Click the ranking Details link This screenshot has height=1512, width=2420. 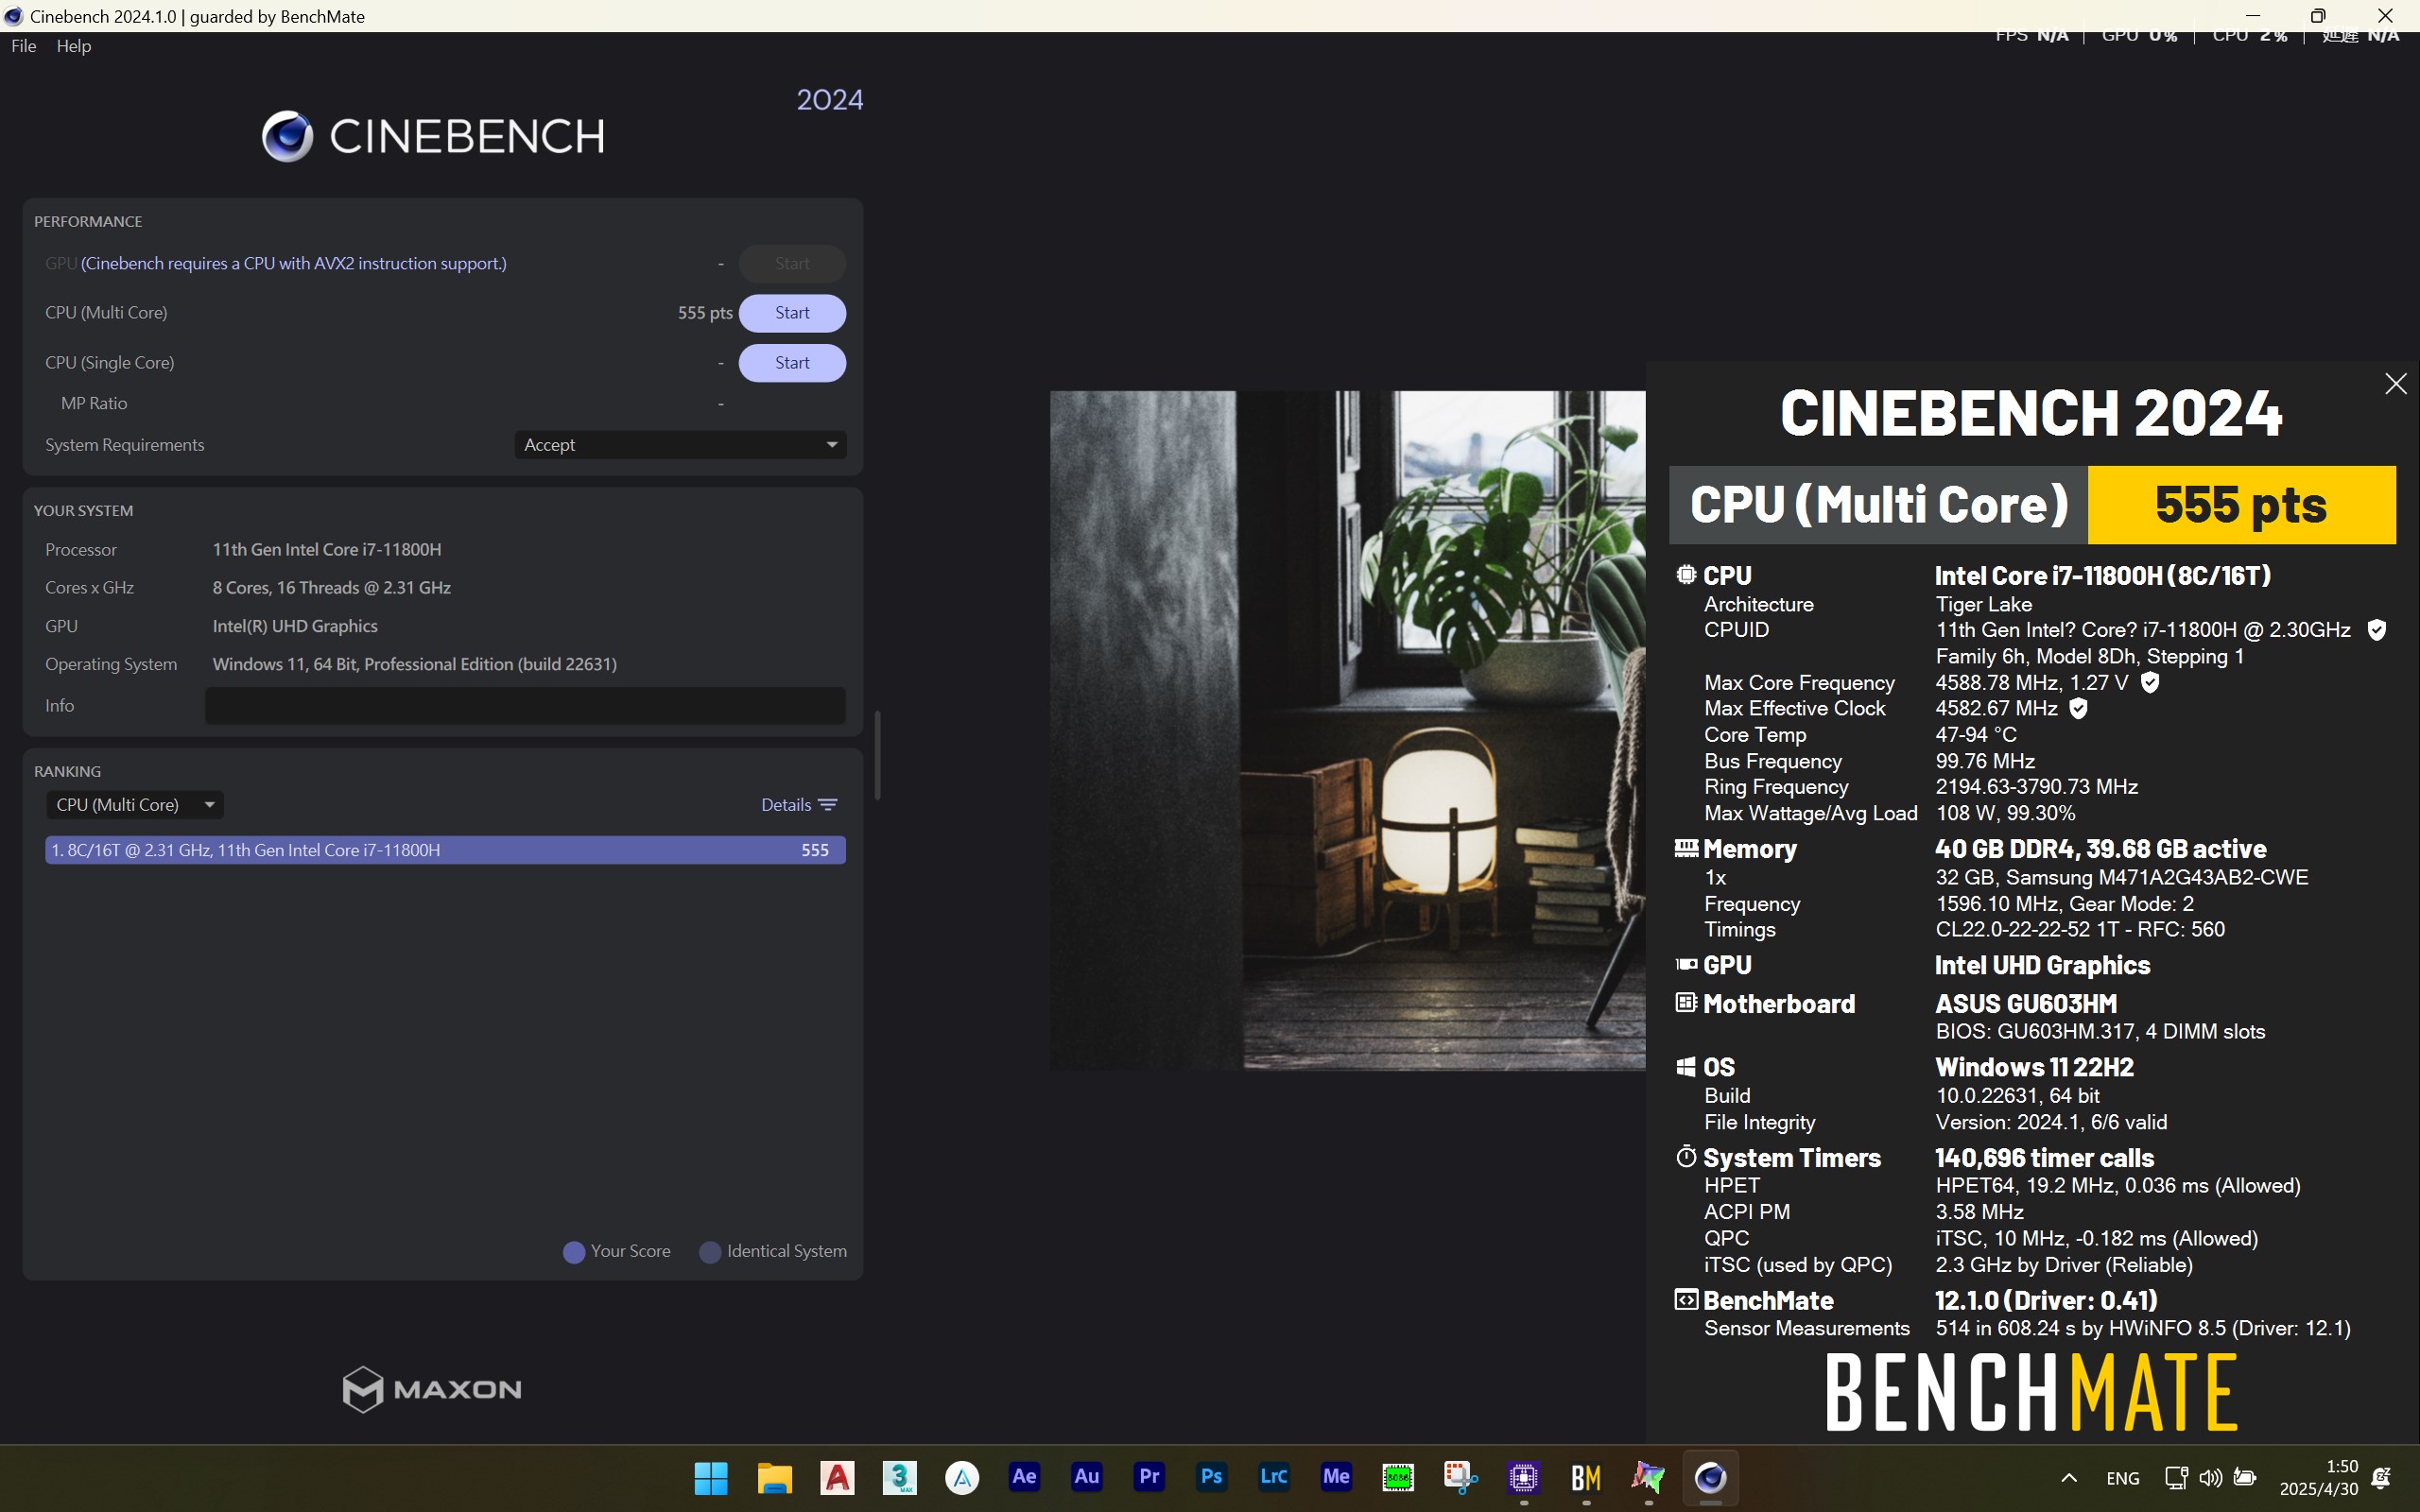(x=786, y=805)
